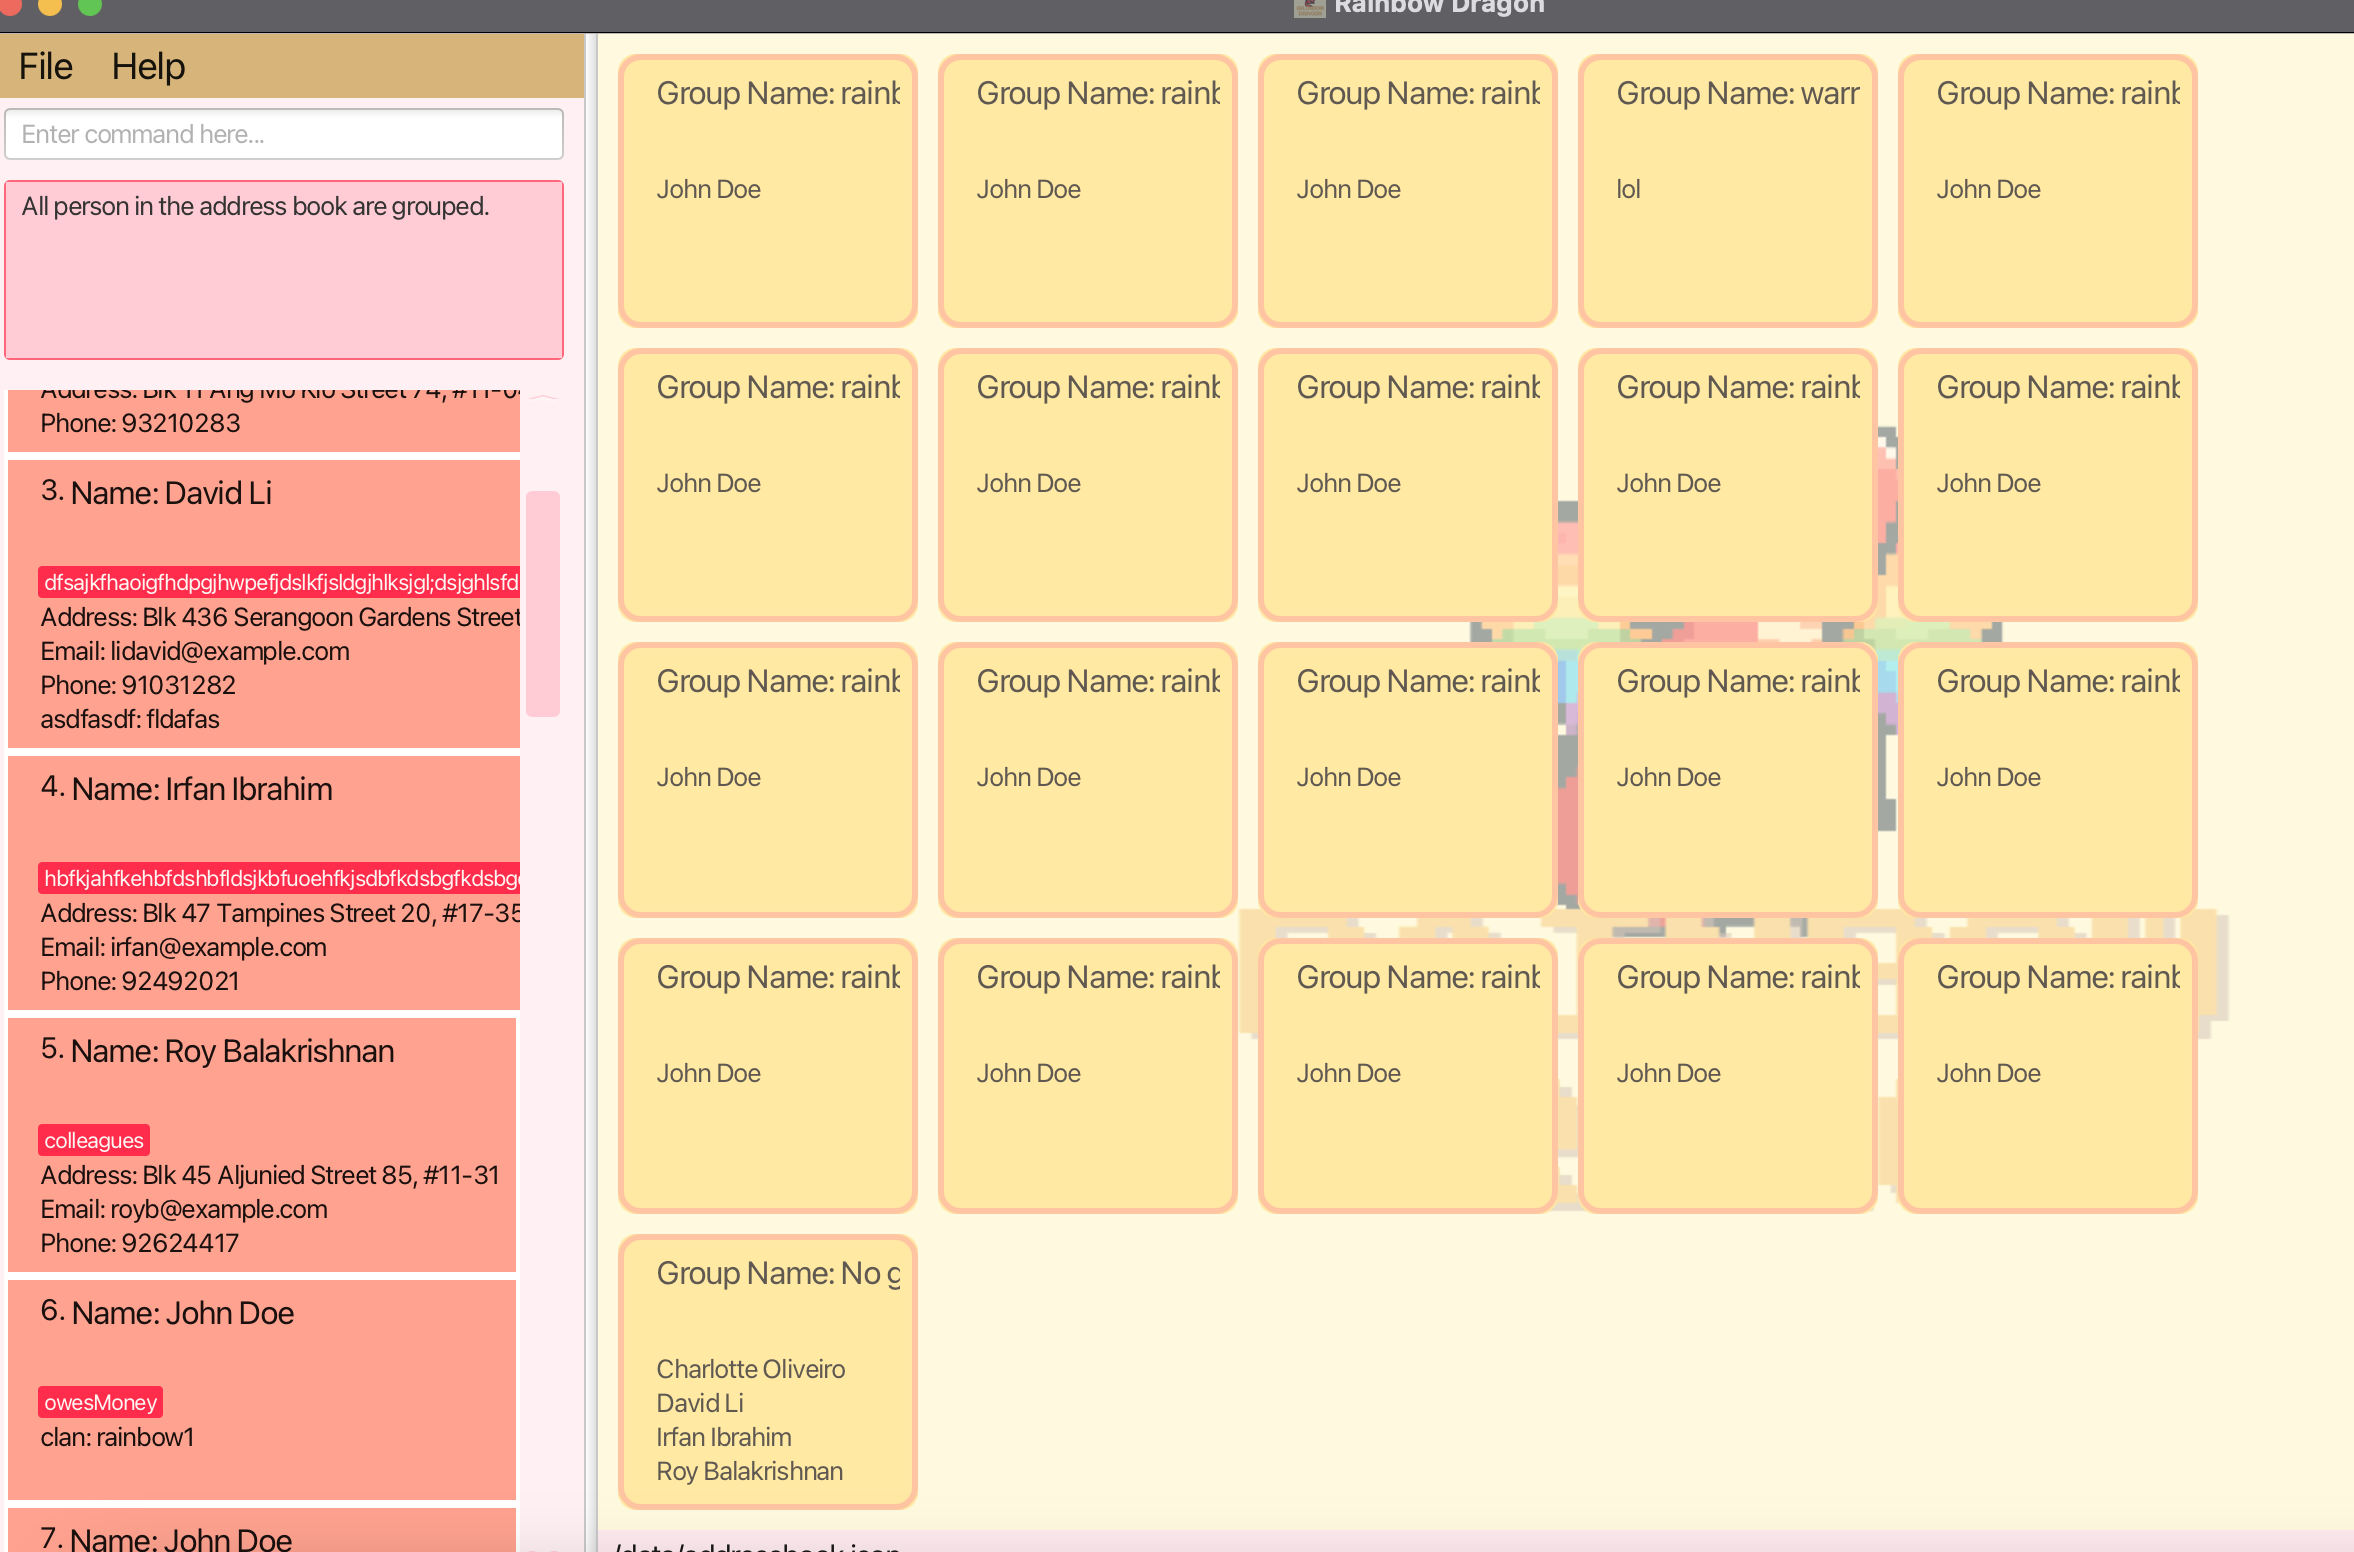Open the File menu
The image size is (2354, 1552).
coord(45,67)
